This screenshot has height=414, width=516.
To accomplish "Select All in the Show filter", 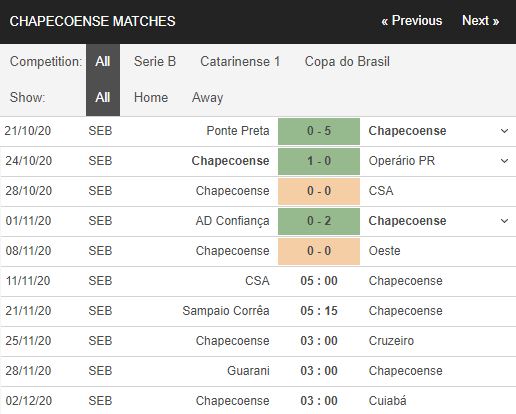I will point(103,98).
